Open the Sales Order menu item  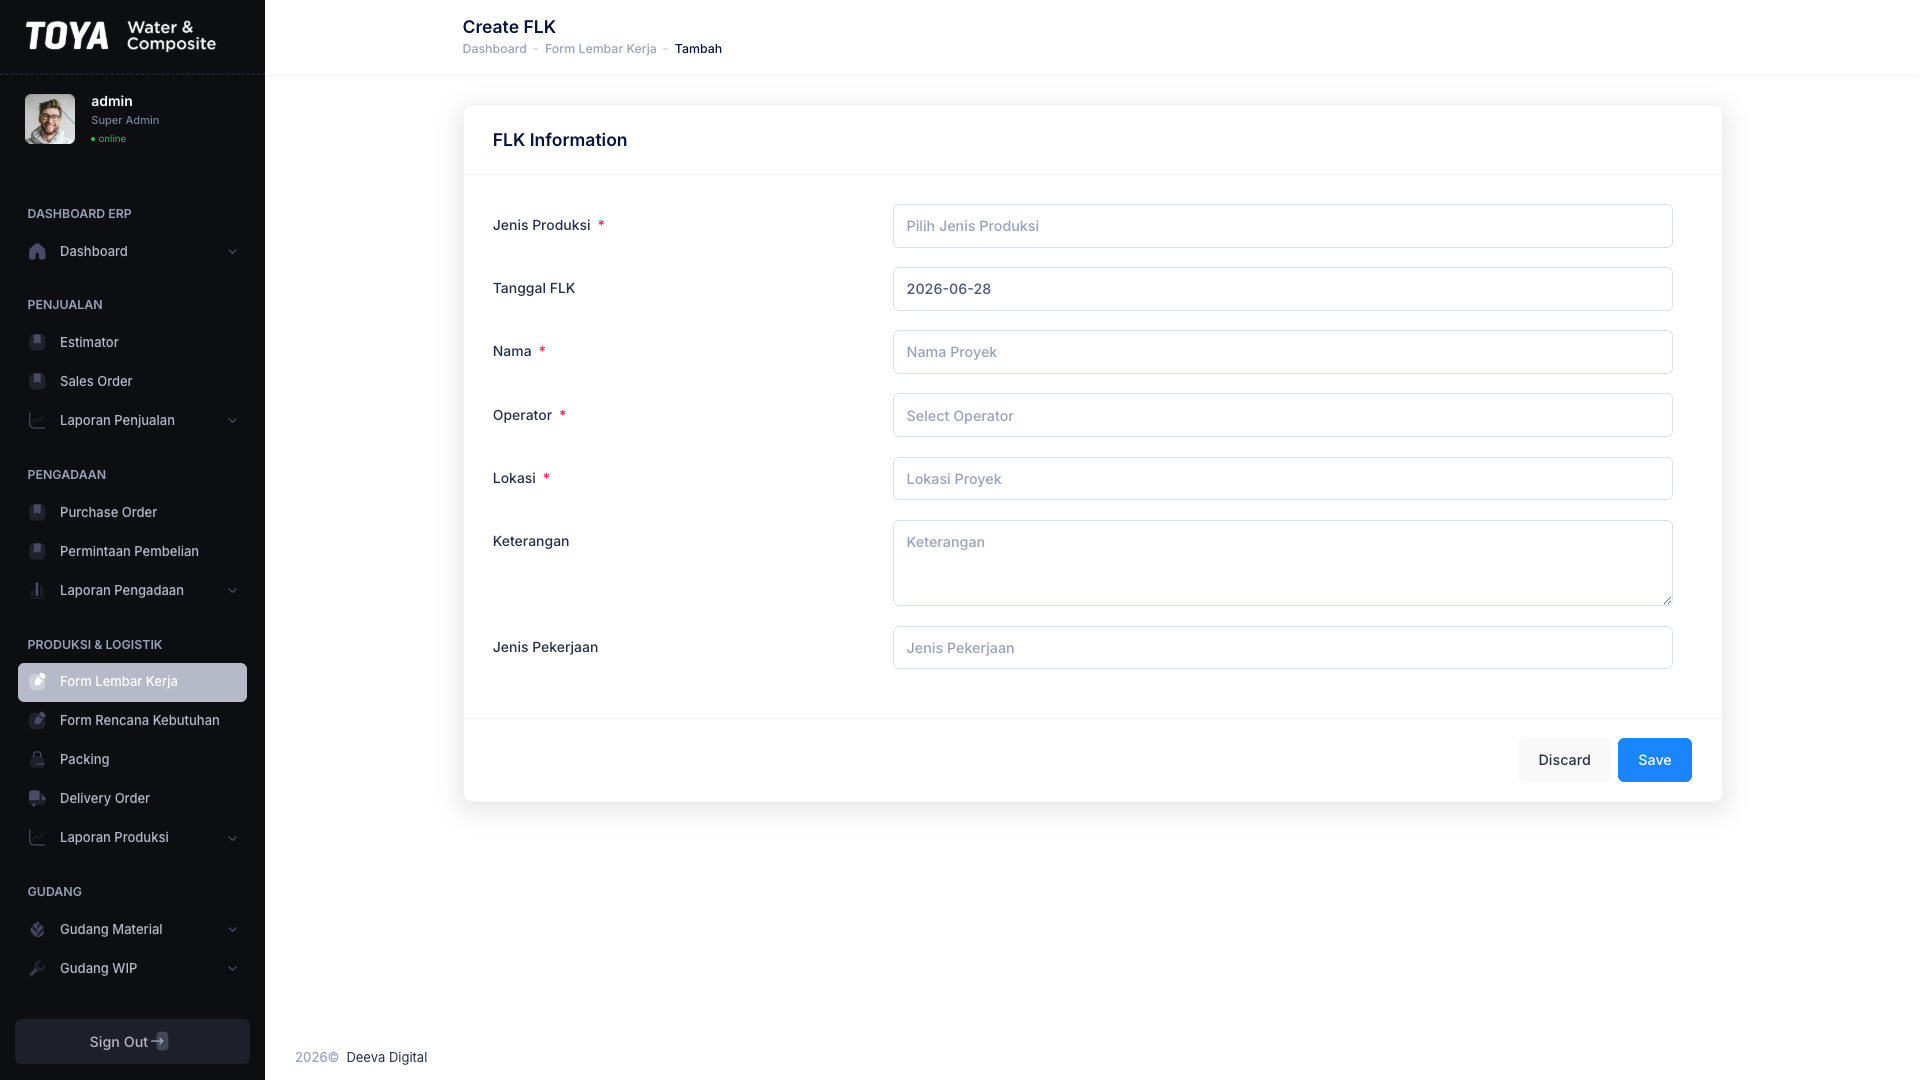click(132, 381)
